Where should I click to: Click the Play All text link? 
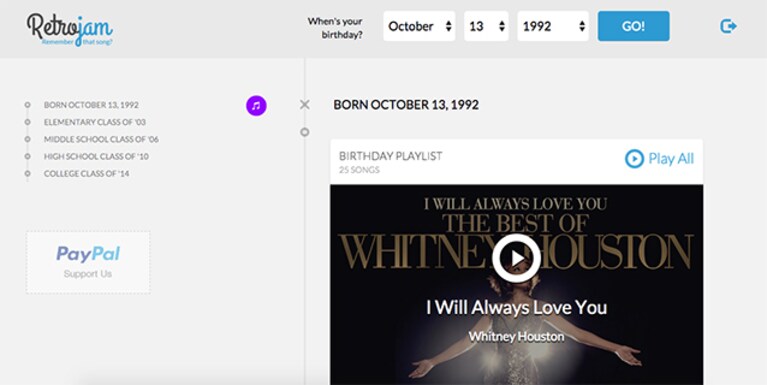(671, 159)
